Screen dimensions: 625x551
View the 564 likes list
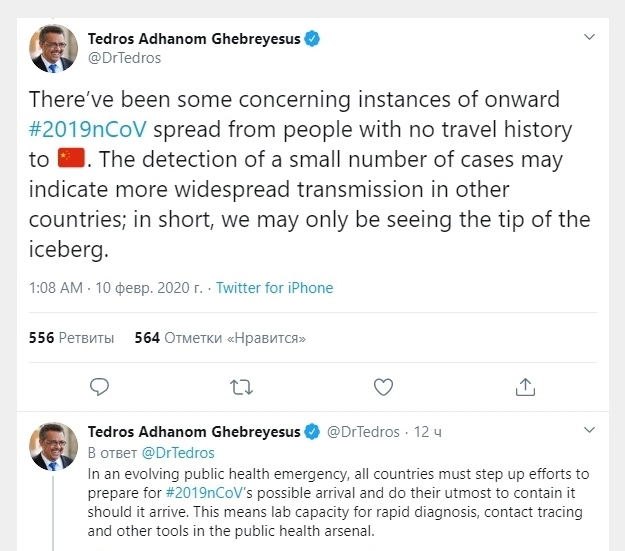[220, 337]
